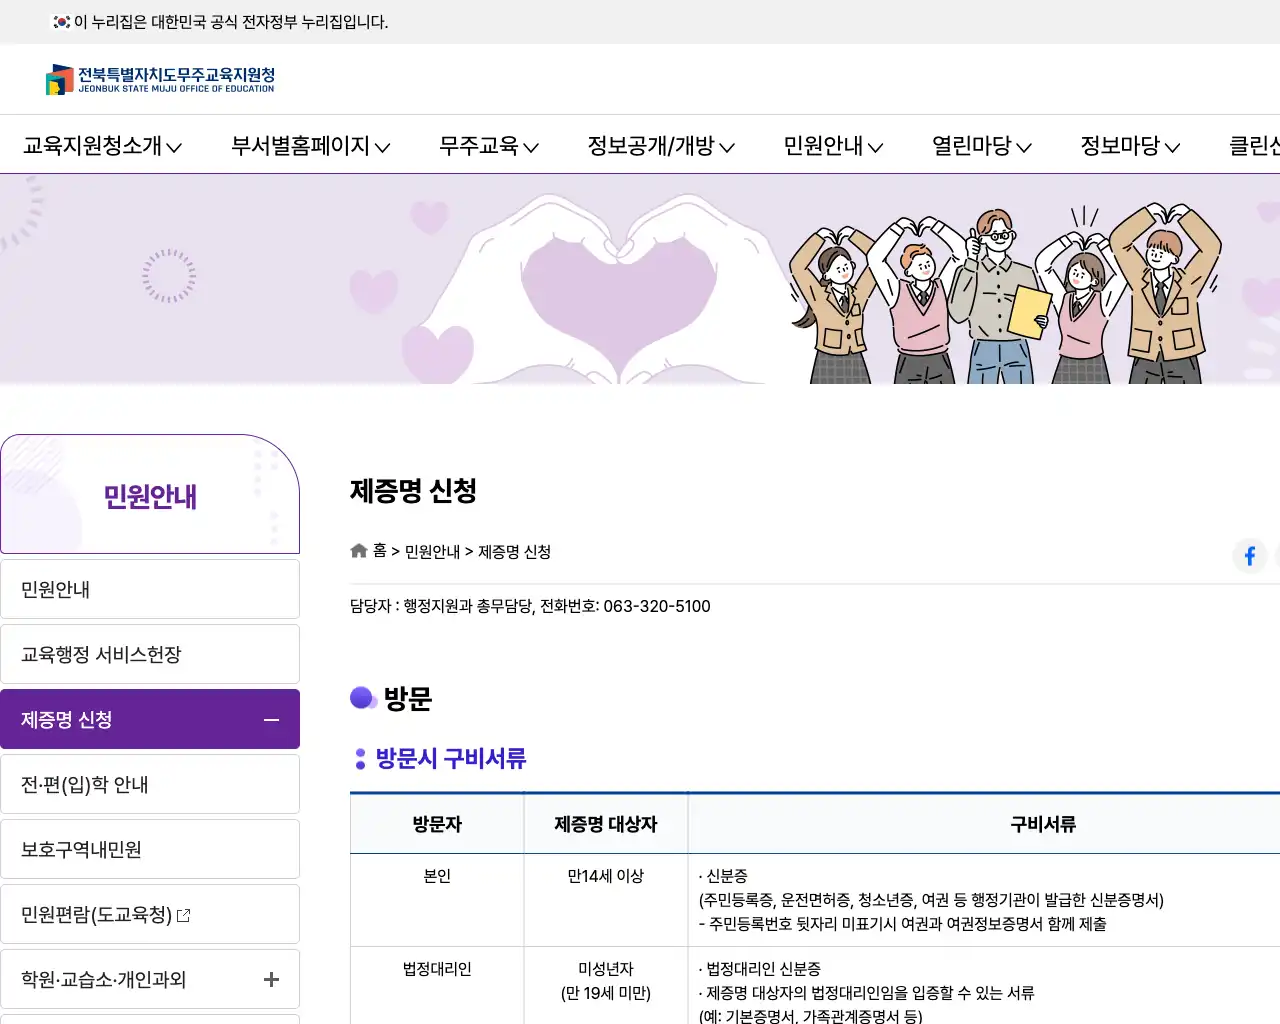Collapse 제증명 신청 with the minus icon

271,720
